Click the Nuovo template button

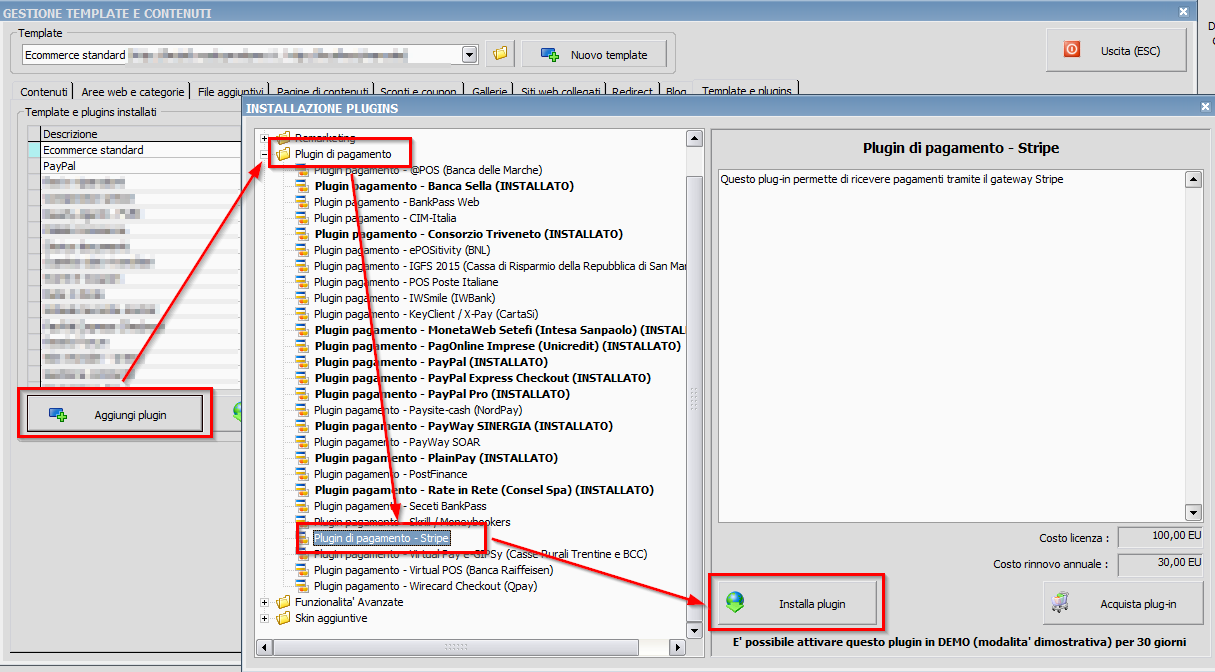(x=593, y=54)
